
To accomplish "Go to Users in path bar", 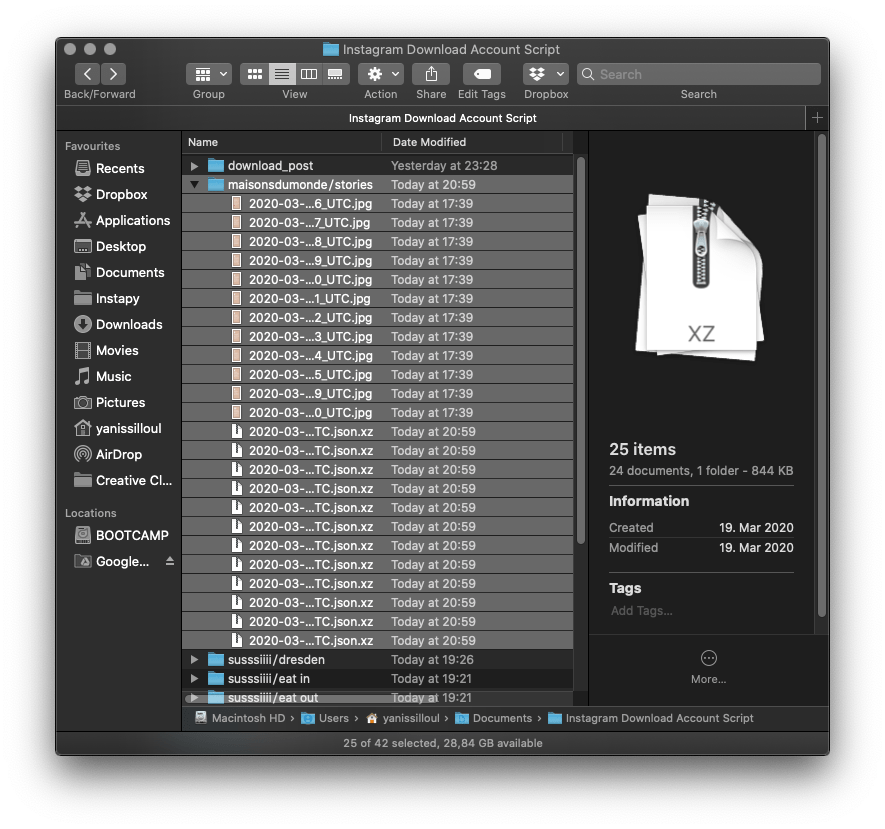I will [325, 718].
